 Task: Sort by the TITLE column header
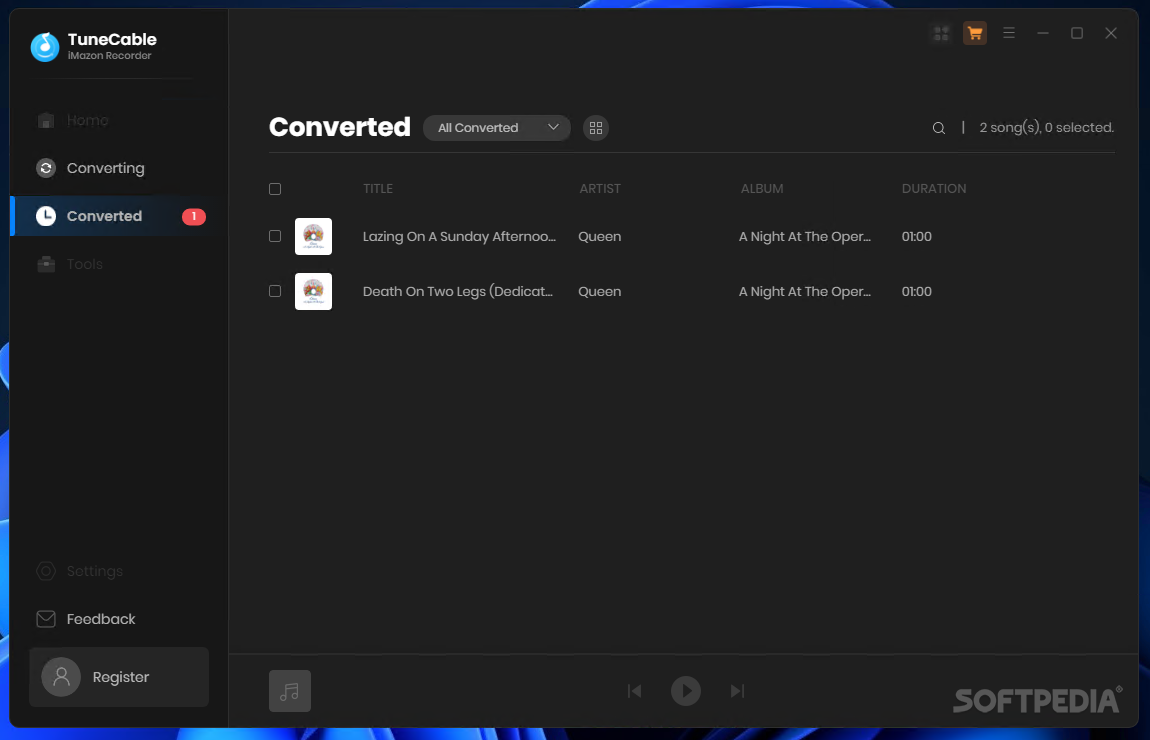tap(378, 188)
